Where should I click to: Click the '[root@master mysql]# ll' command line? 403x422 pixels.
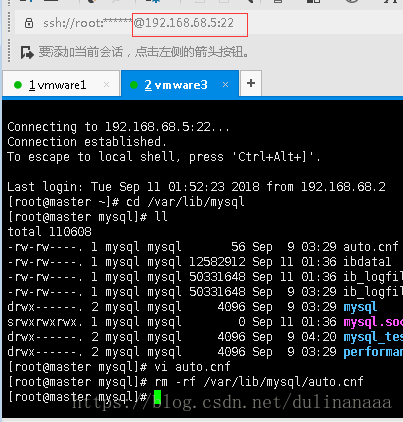[x=87, y=217]
